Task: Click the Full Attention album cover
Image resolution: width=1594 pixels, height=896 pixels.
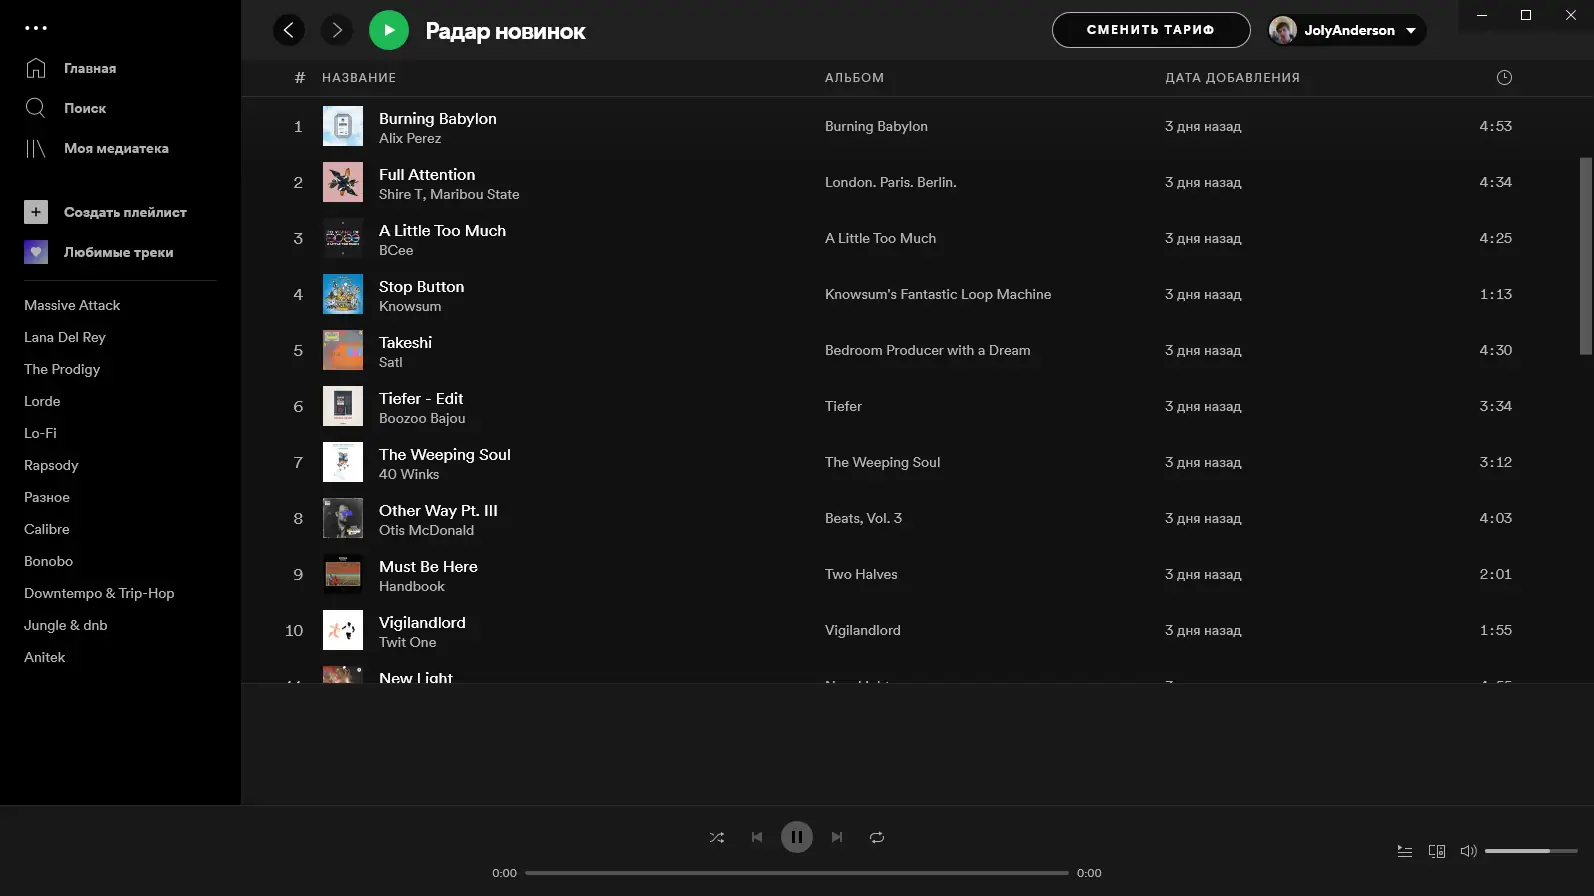Action: (x=343, y=182)
